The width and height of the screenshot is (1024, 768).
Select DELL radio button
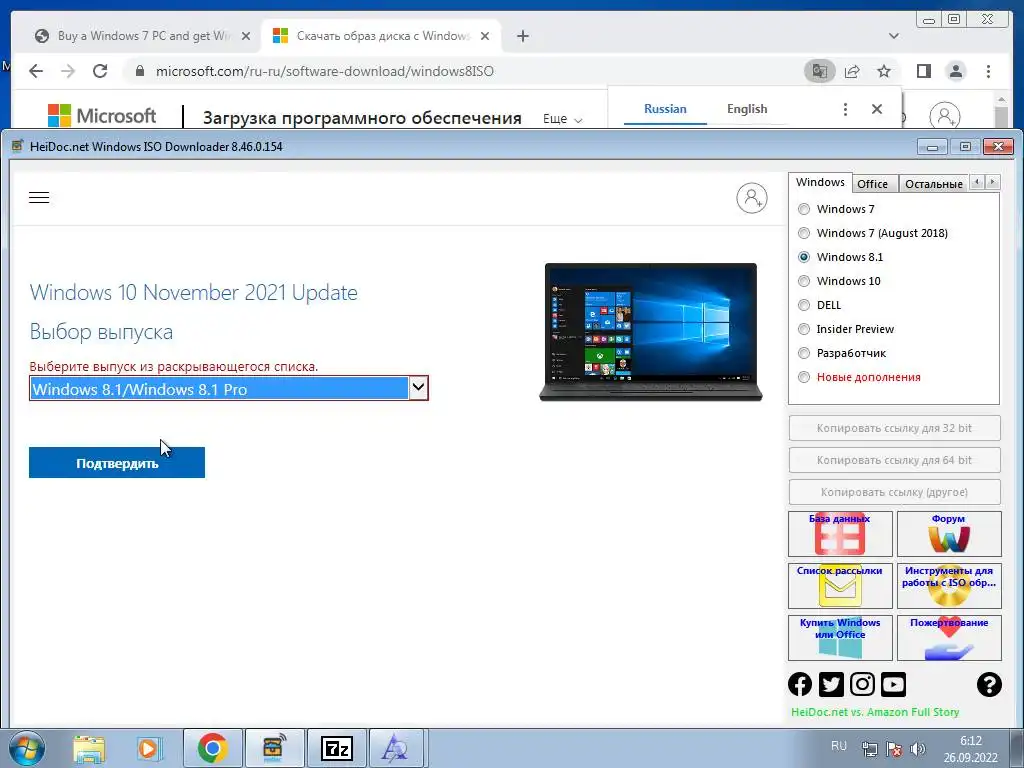tap(804, 305)
